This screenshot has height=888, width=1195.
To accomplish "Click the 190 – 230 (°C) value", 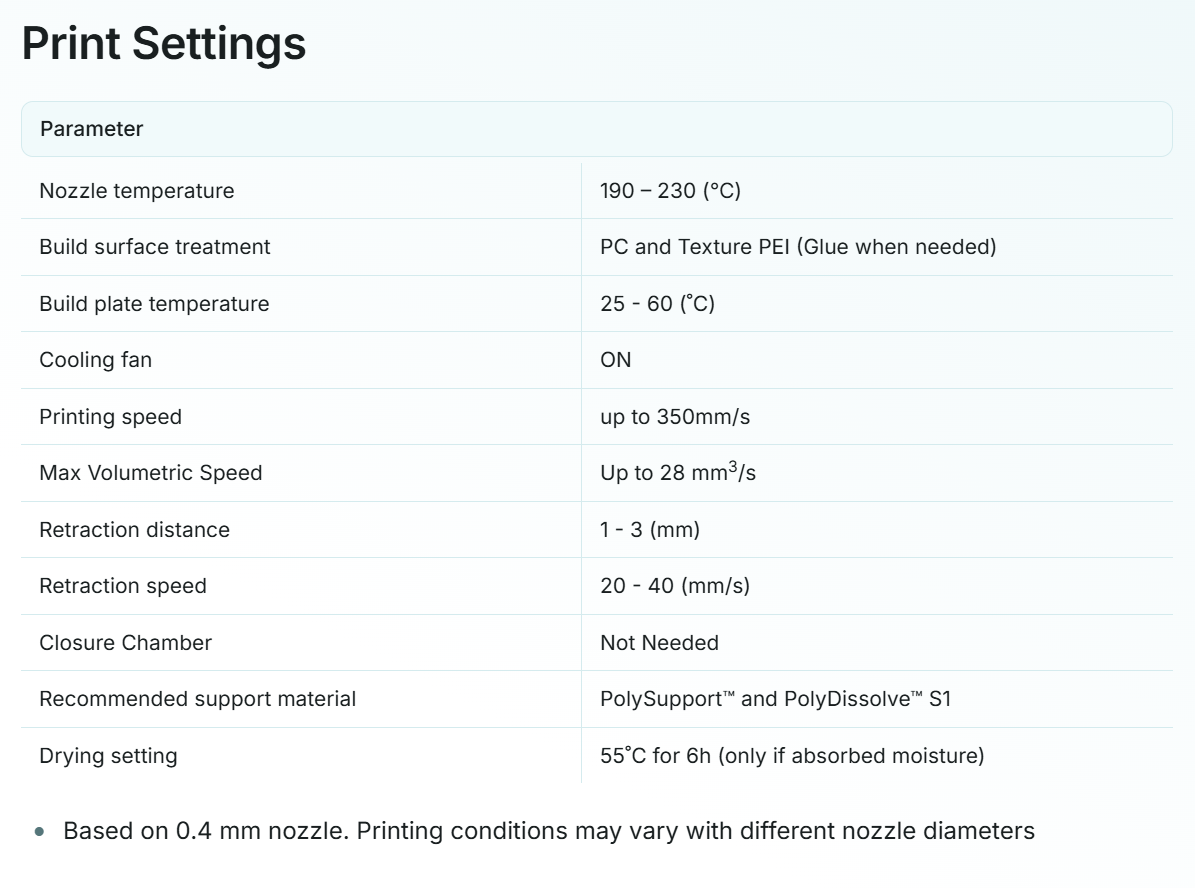I will click(x=670, y=191).
